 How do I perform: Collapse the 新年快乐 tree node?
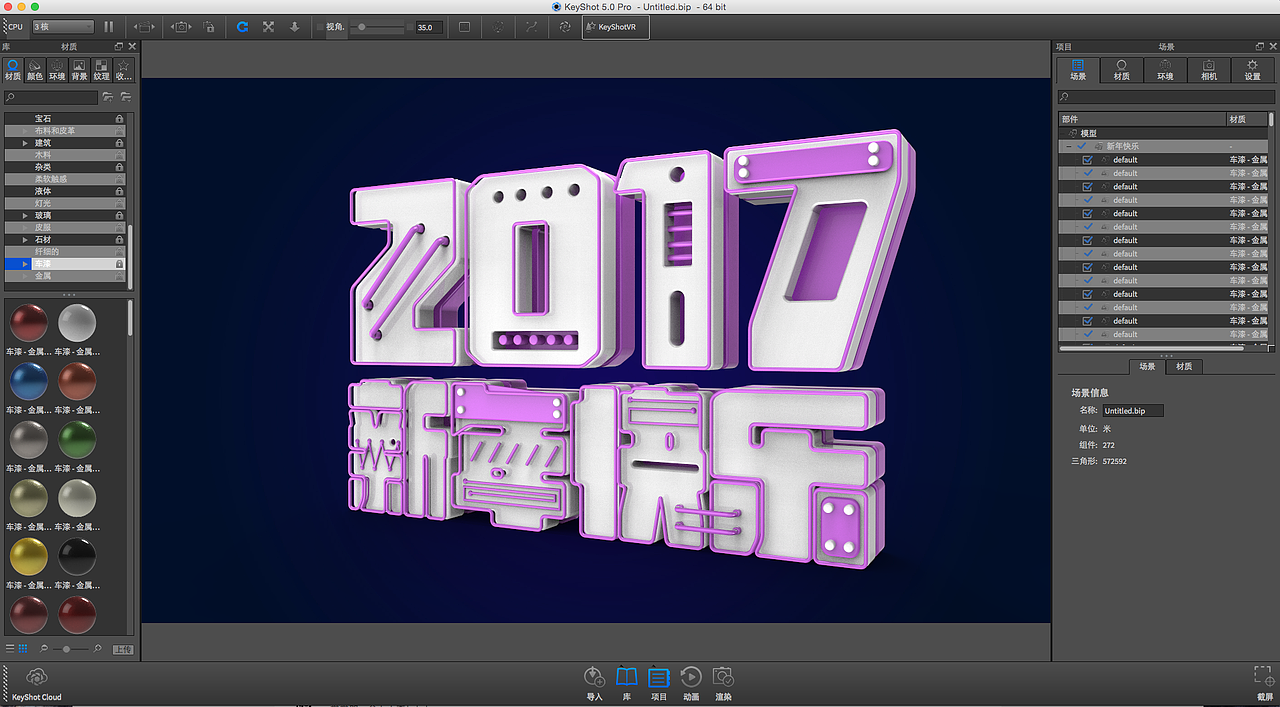[x=1067, y=145]
